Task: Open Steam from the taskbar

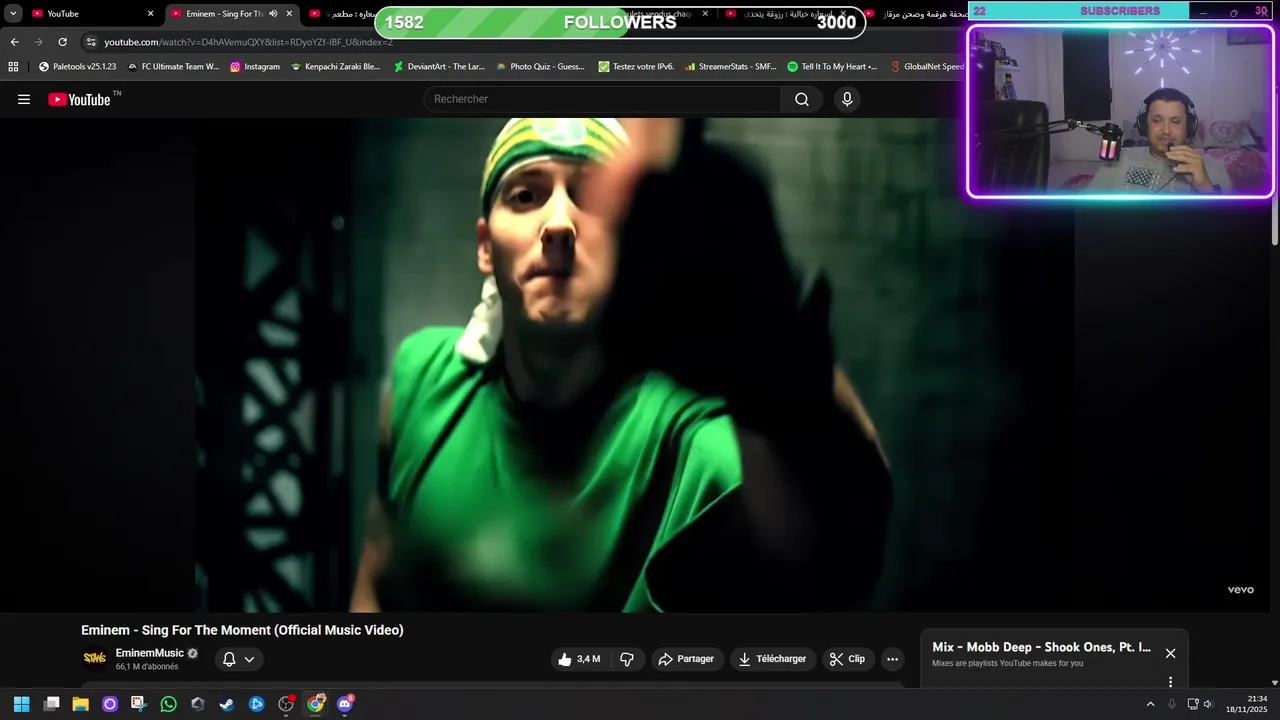Action: coord(227,704)
